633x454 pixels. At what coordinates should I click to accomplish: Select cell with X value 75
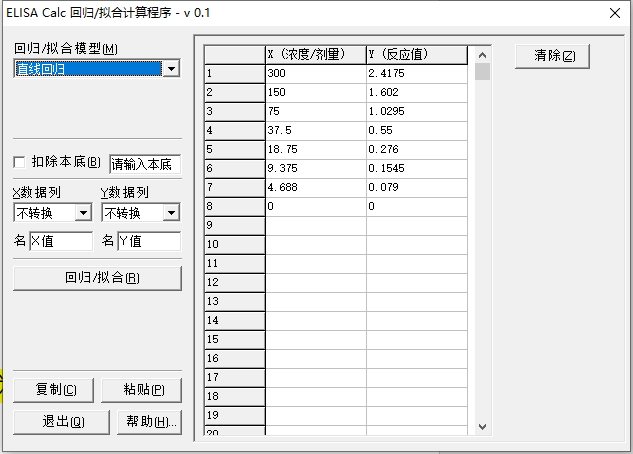(x=316, y=112)
